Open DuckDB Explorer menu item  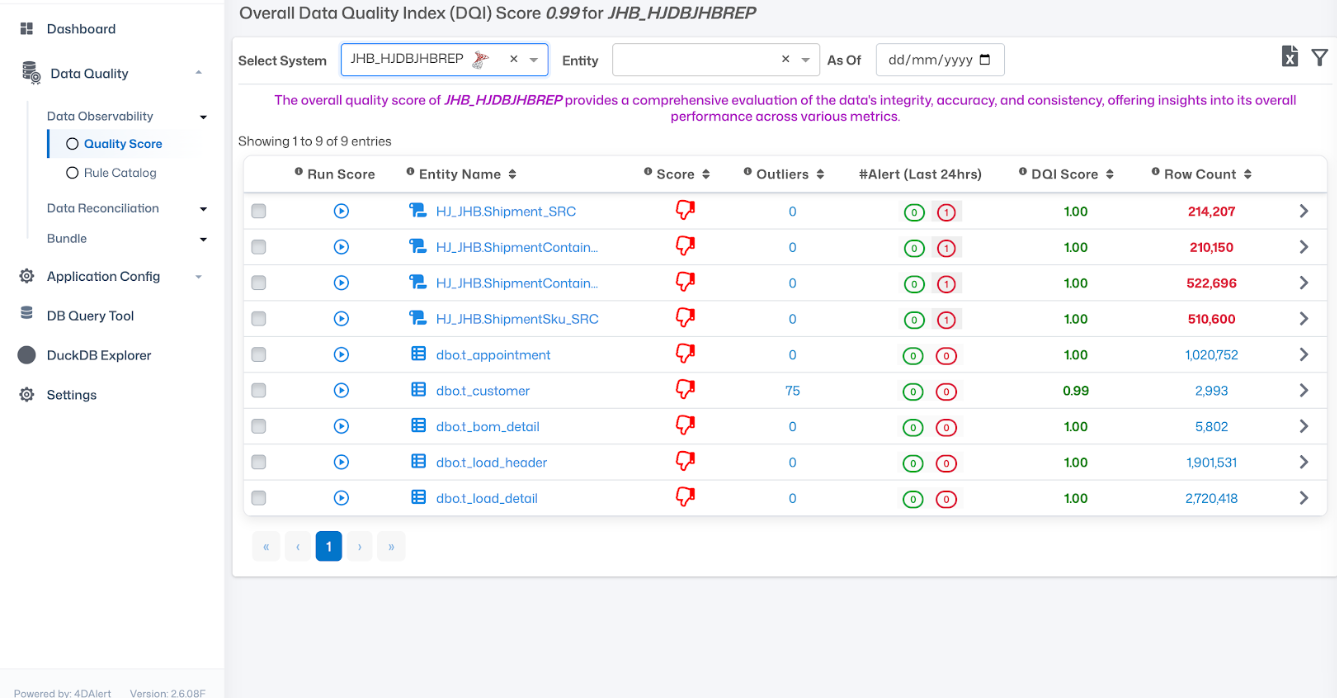pos(99,355)
